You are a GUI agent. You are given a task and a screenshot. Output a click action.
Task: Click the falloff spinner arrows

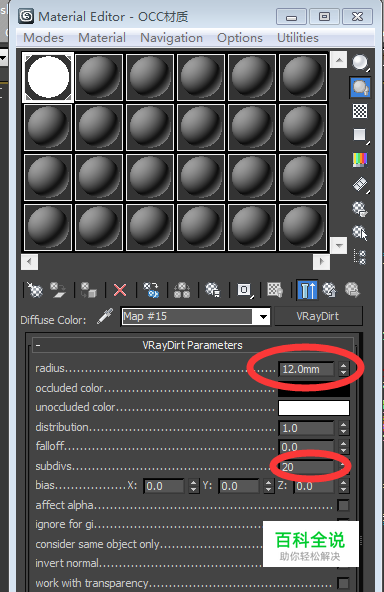[343, 447]
